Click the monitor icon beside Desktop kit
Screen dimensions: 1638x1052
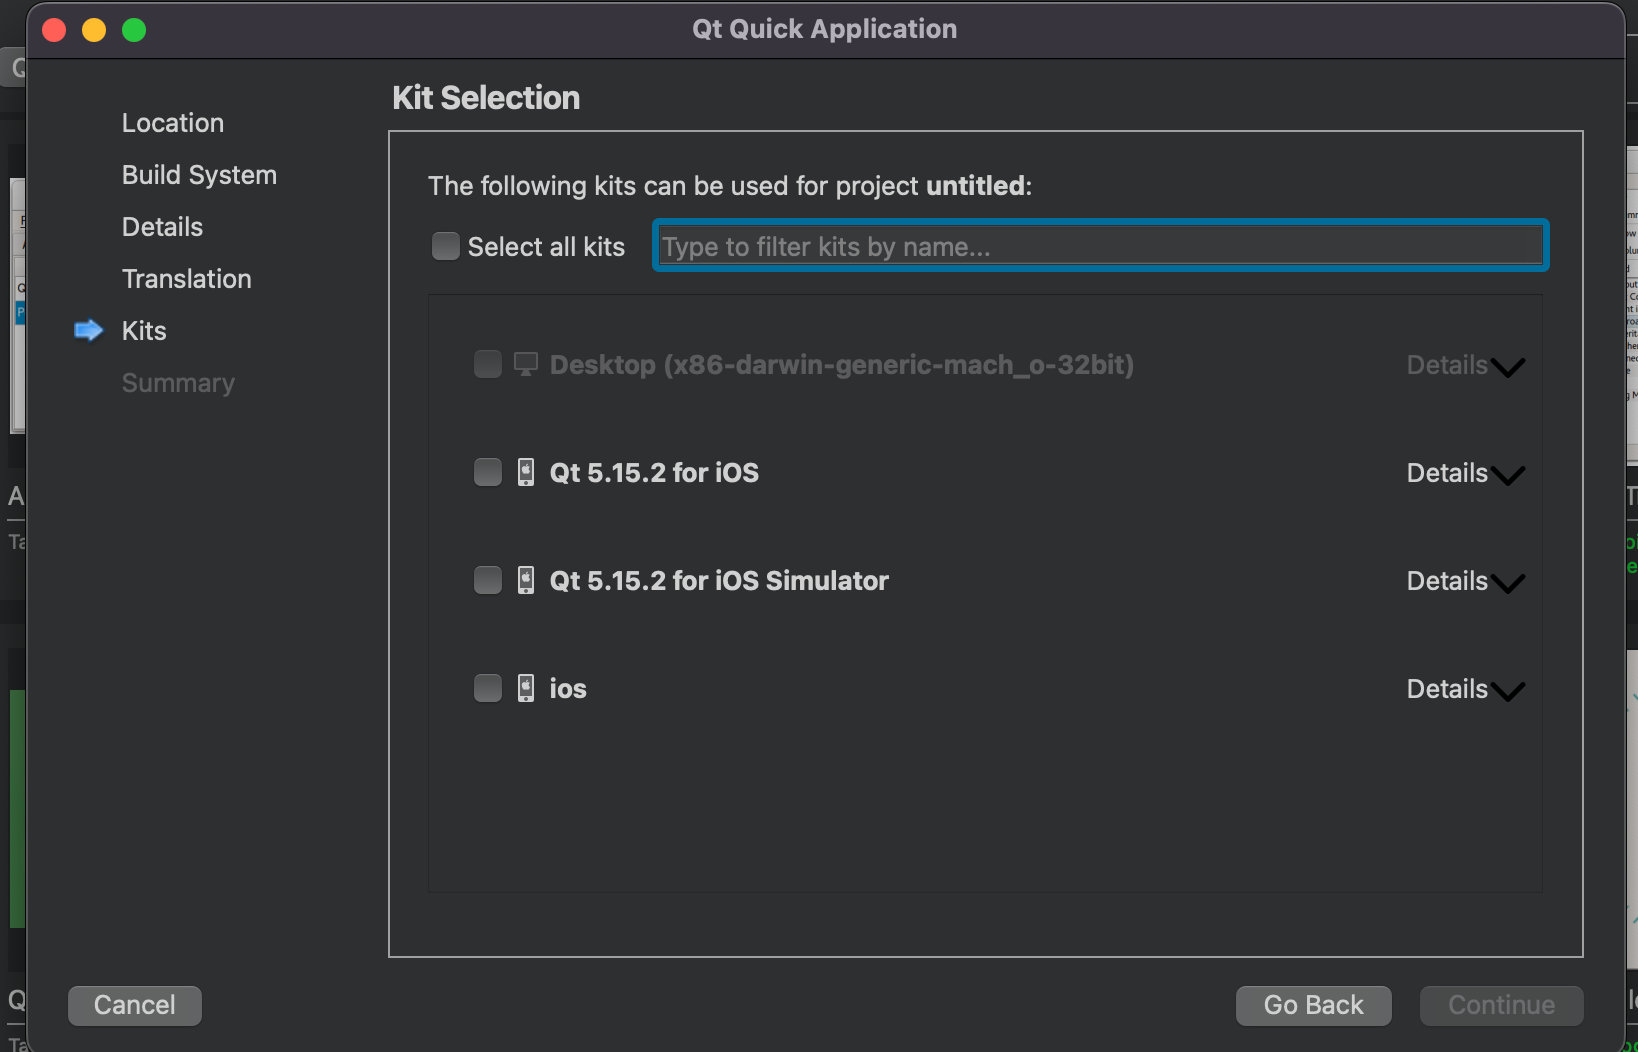click(526, 364)
